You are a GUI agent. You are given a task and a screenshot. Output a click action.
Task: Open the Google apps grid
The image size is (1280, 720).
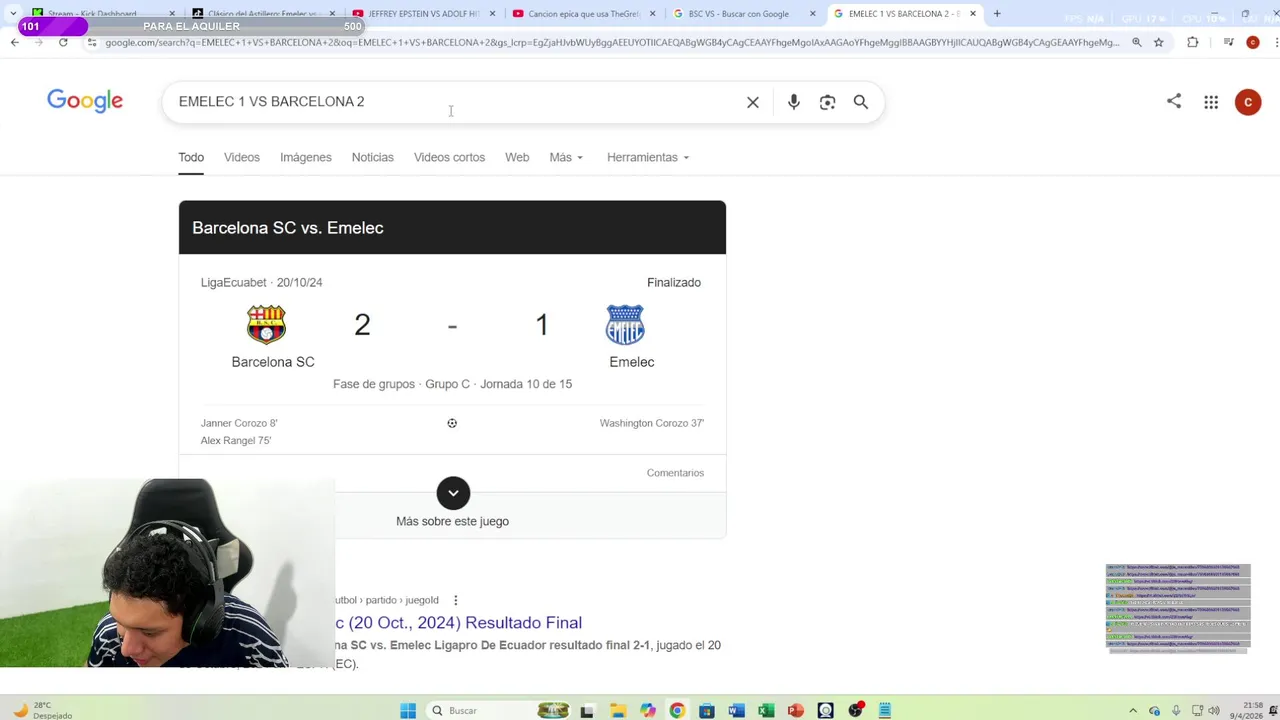pyautogui.click(x=1211, y=102)
